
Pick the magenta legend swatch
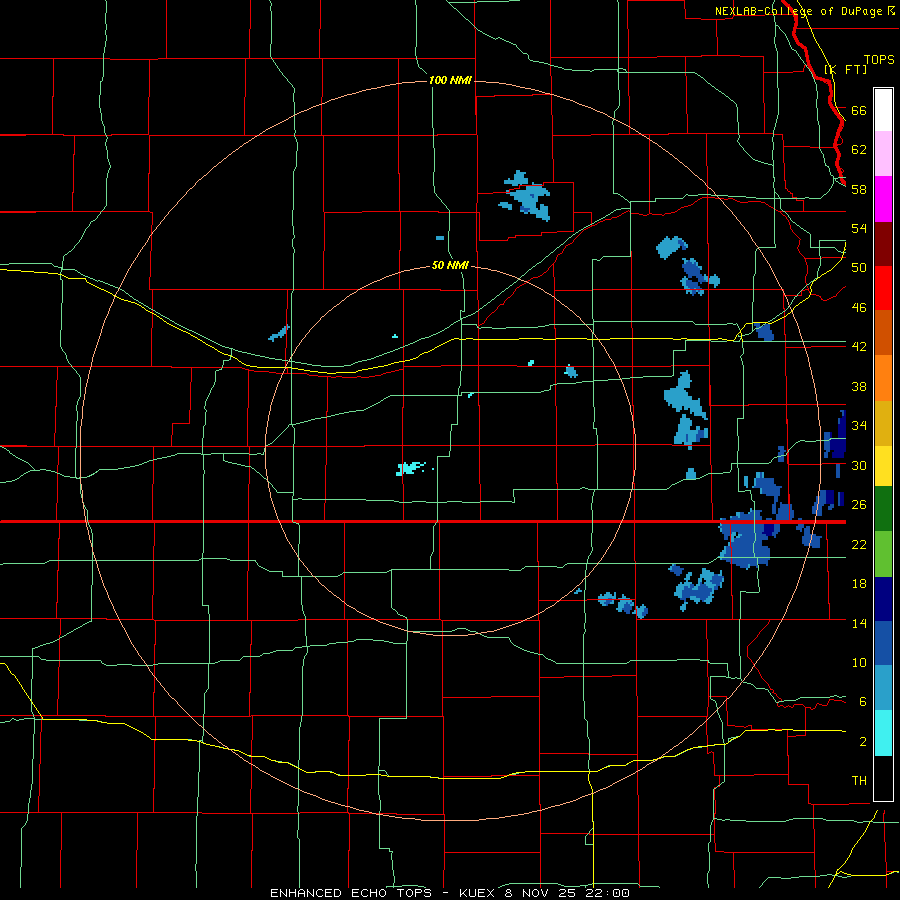[x=883, y=199]
